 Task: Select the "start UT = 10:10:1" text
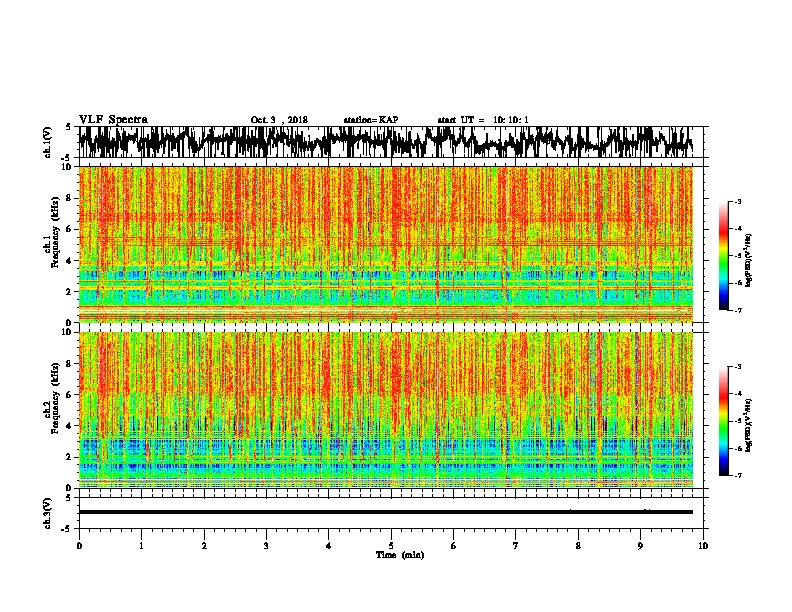[x=483, y=120]
